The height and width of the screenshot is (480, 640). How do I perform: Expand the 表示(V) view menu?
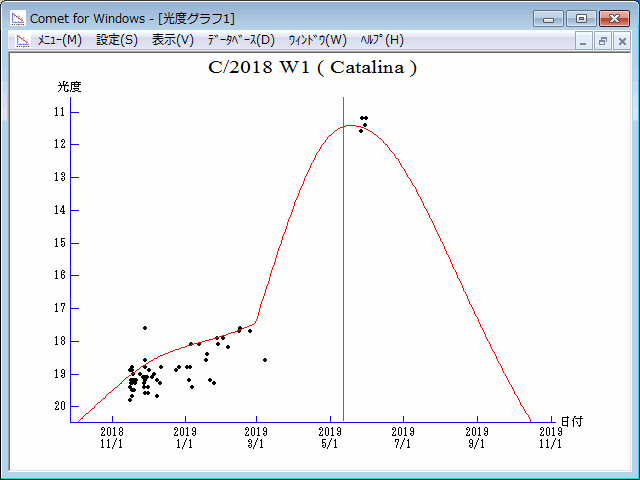point(173,40)
